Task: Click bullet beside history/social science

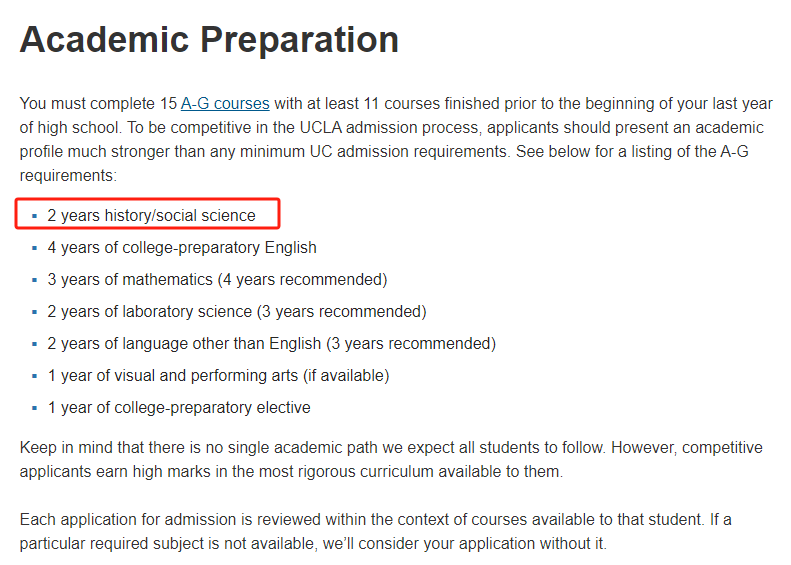Action: pos(34,216)
